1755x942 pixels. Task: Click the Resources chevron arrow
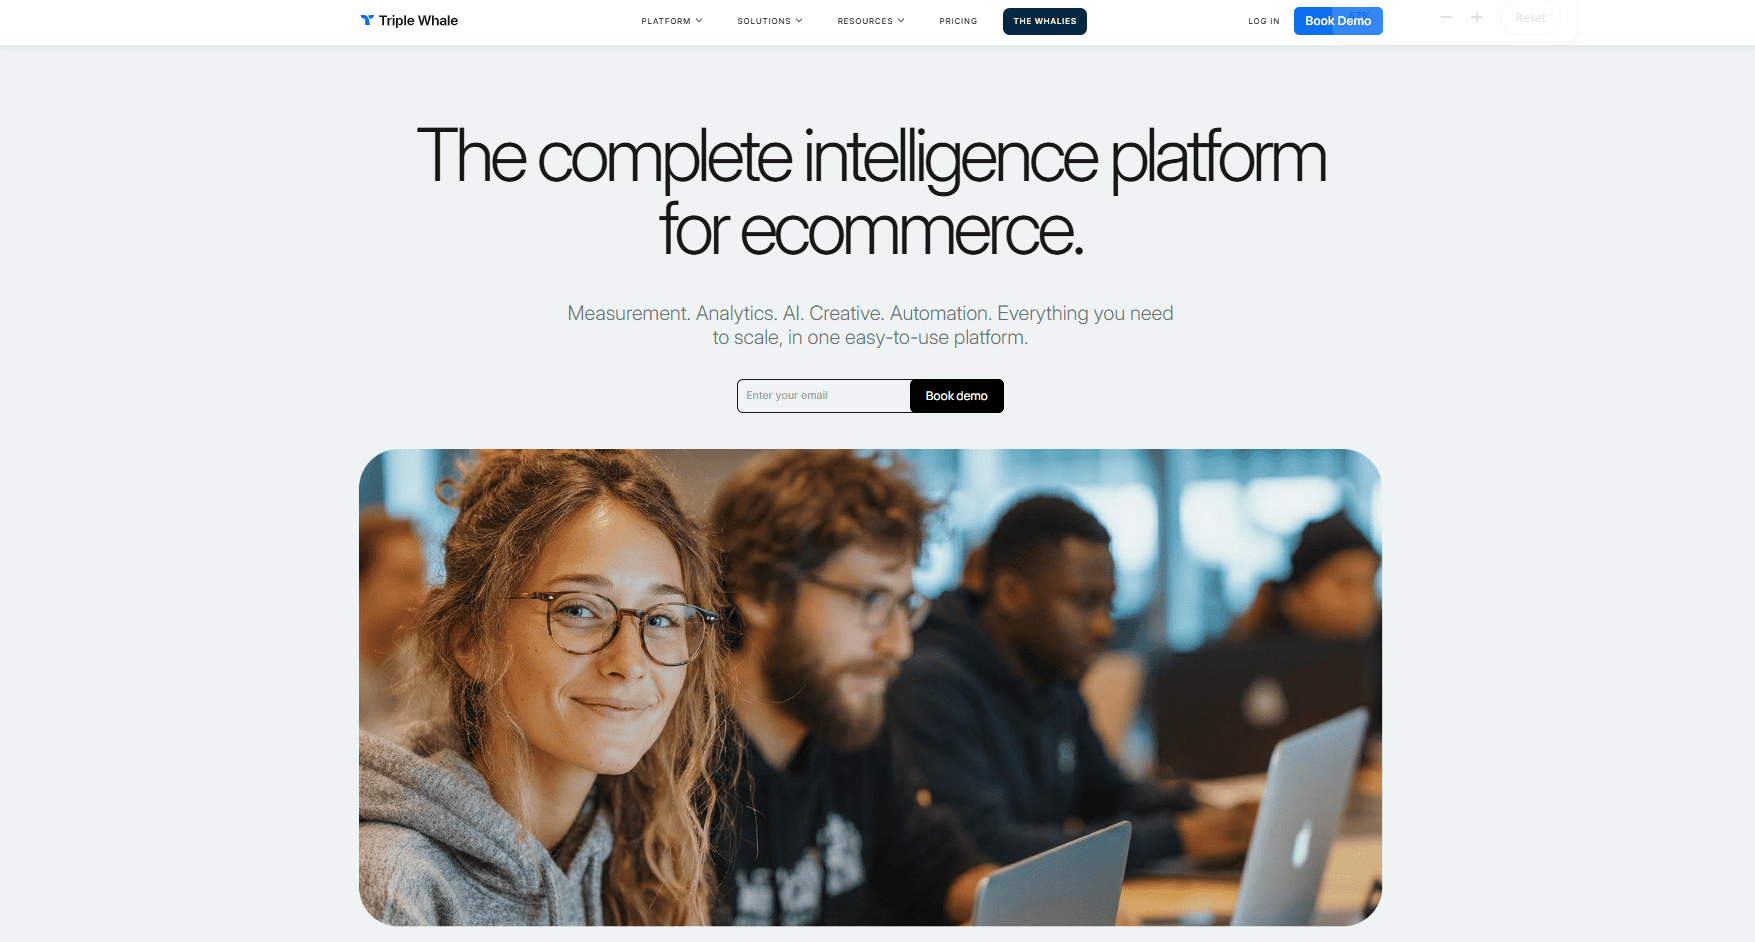coord(901,20)
